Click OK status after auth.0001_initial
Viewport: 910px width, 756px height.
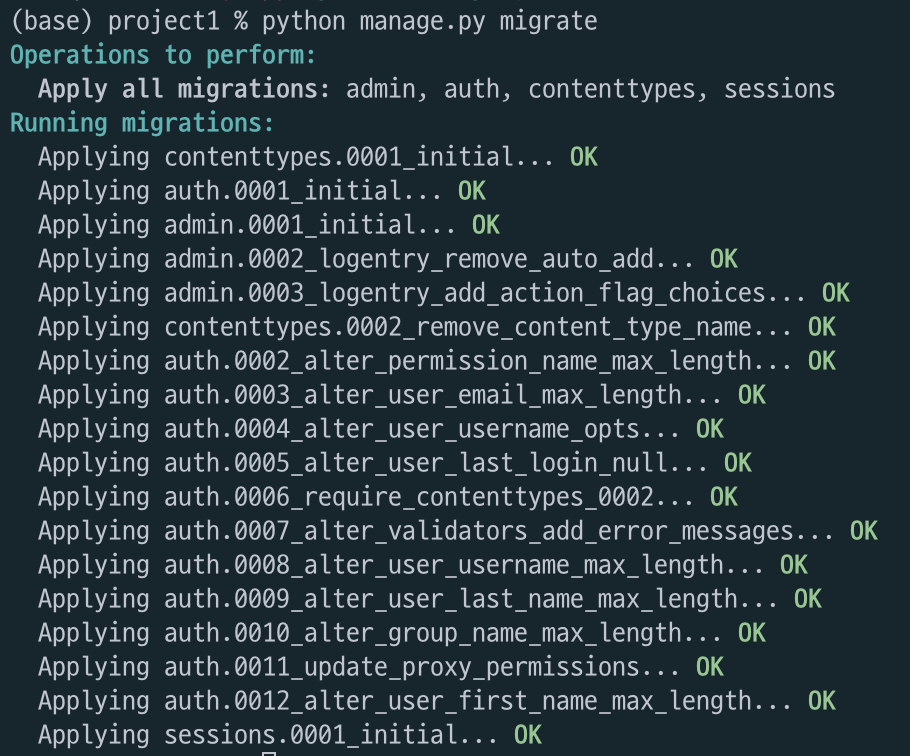[x=472, y=191]
